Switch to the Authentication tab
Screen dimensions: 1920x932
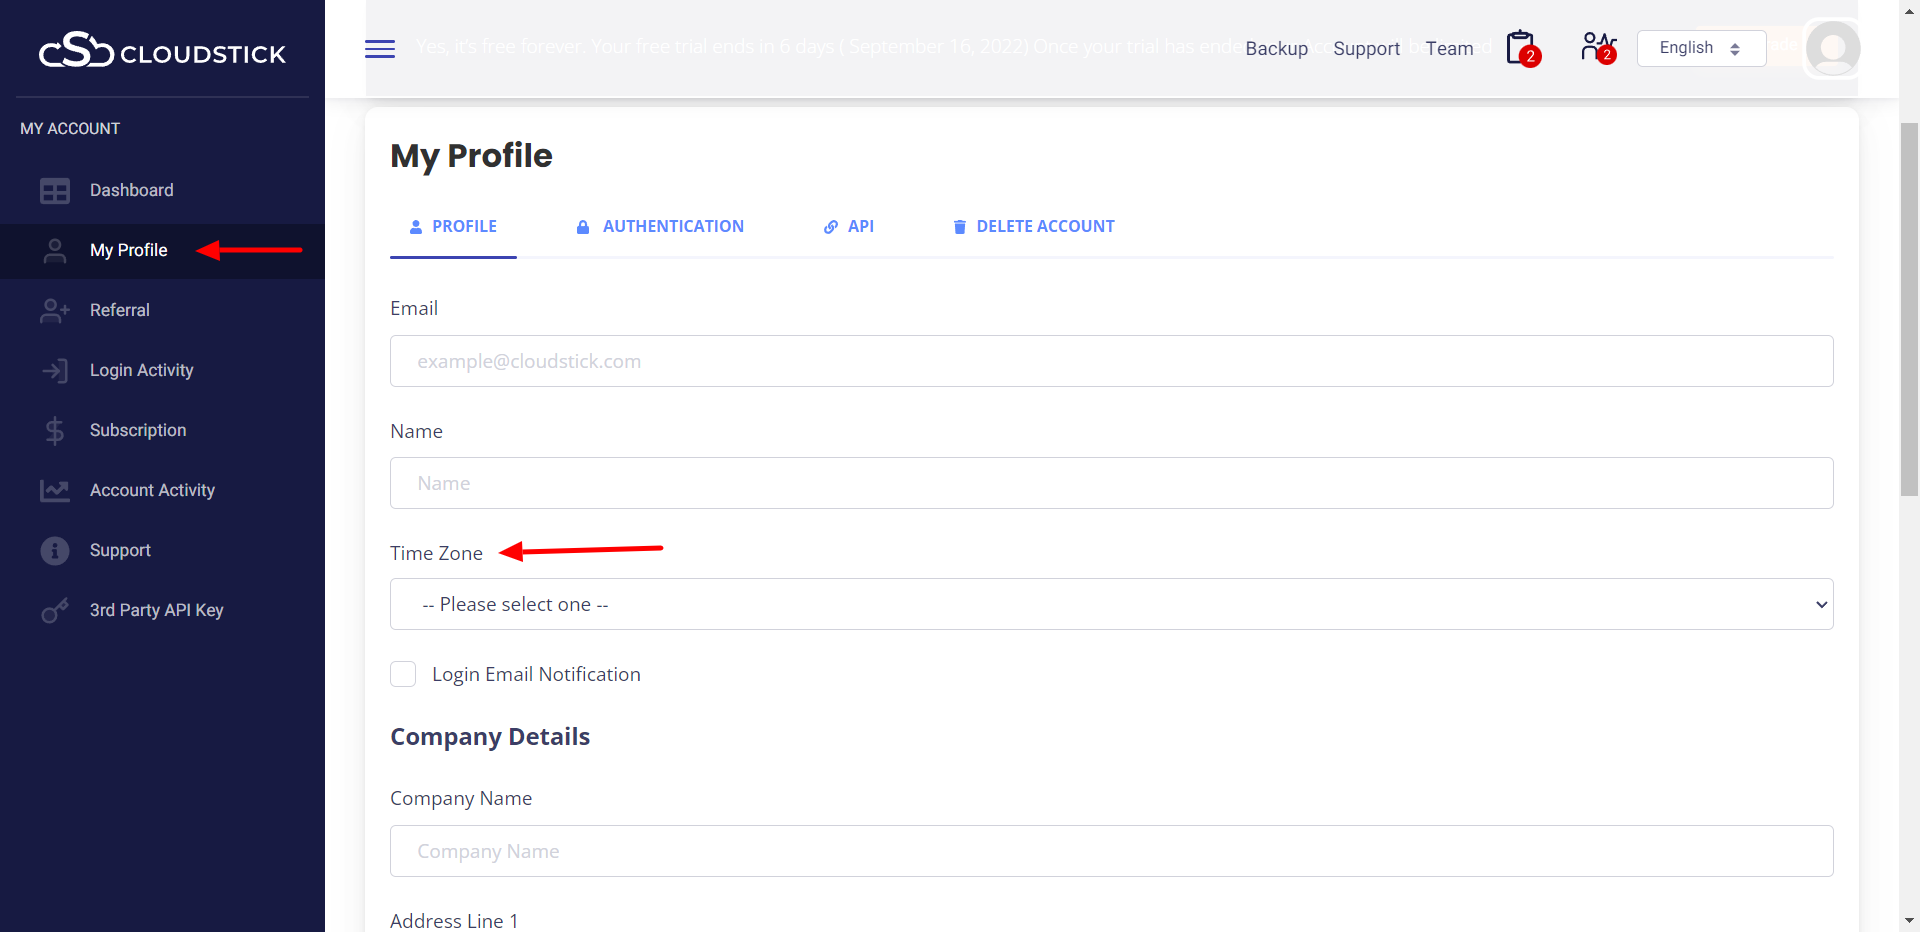click(x=660, y=227)
